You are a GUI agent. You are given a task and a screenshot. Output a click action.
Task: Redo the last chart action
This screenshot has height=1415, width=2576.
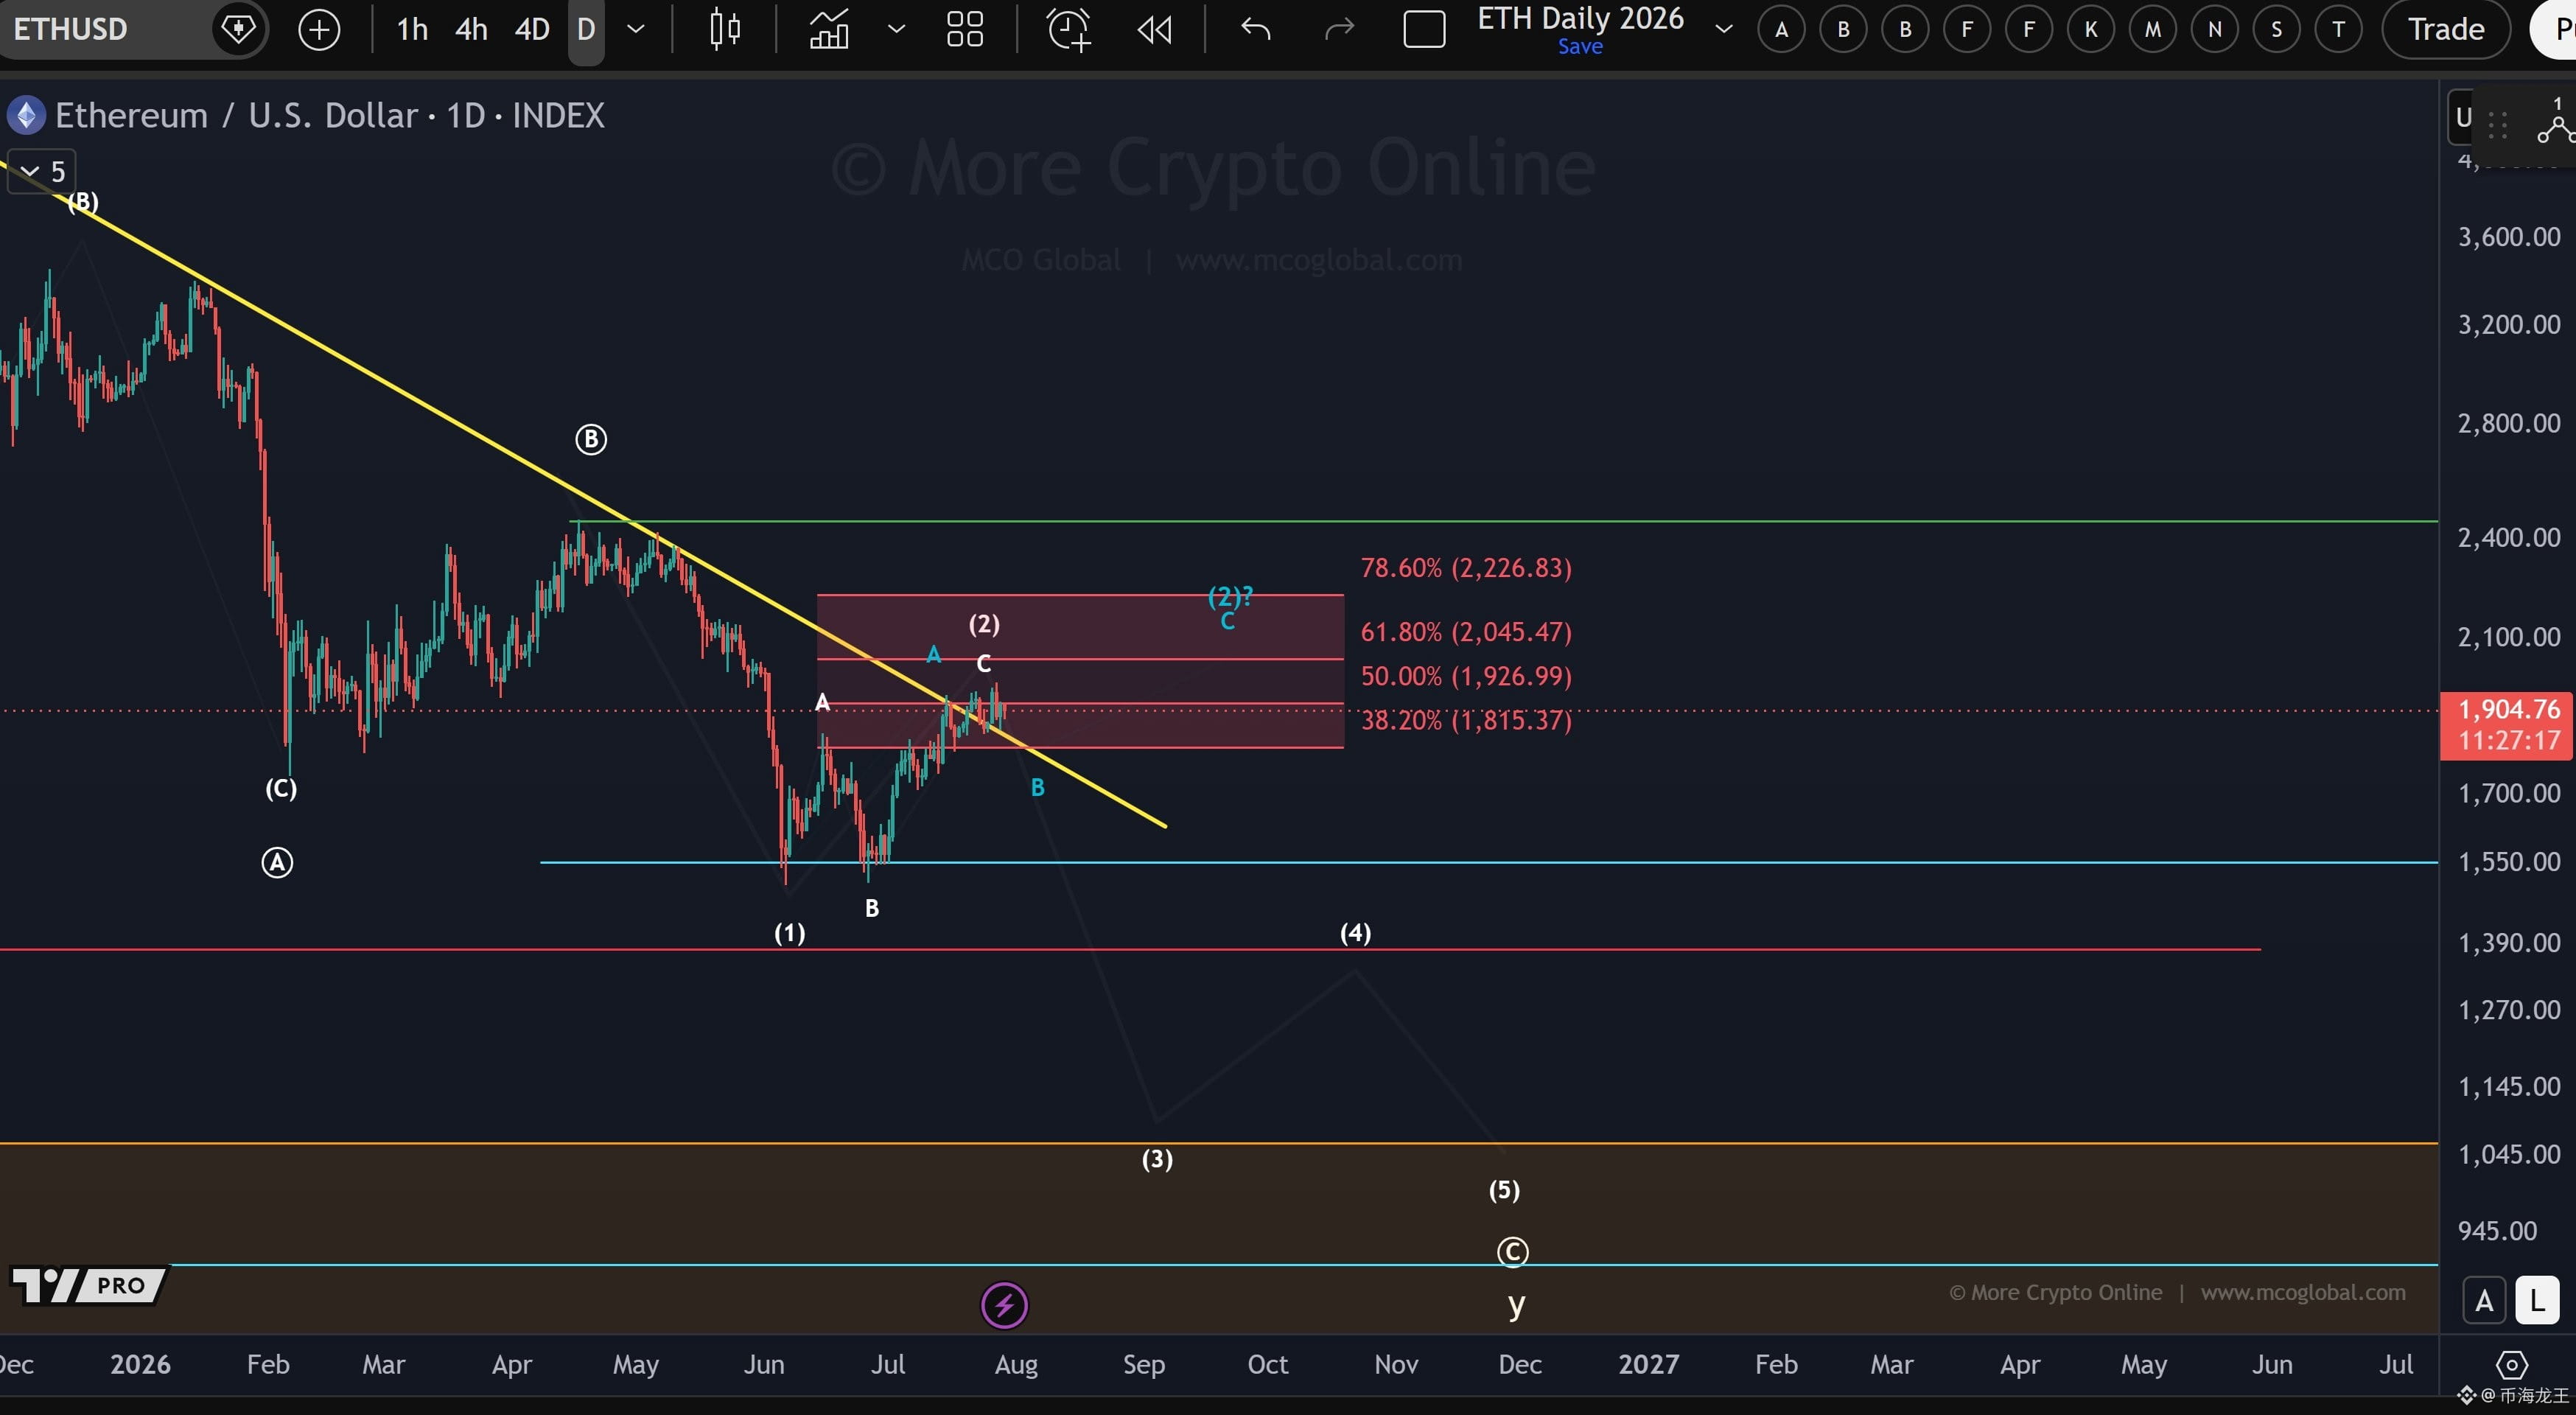coord(1339,29)
